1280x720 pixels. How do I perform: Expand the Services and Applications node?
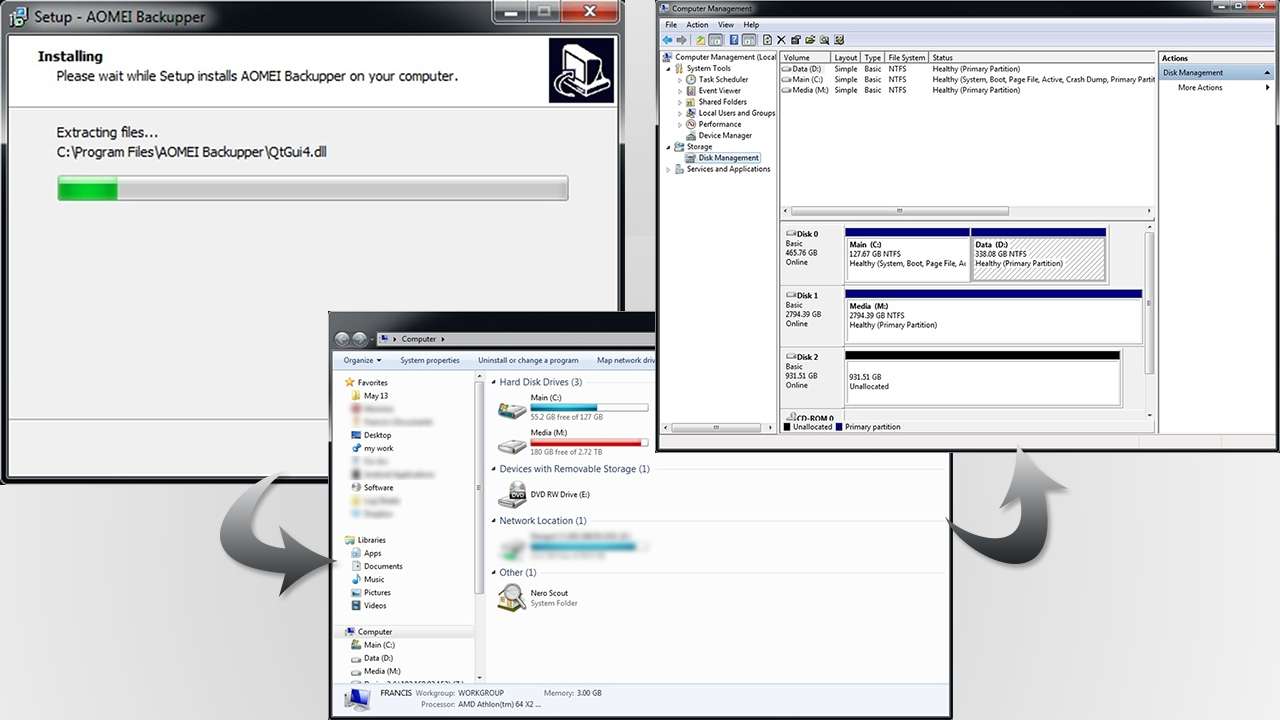(x=668, y=168)
